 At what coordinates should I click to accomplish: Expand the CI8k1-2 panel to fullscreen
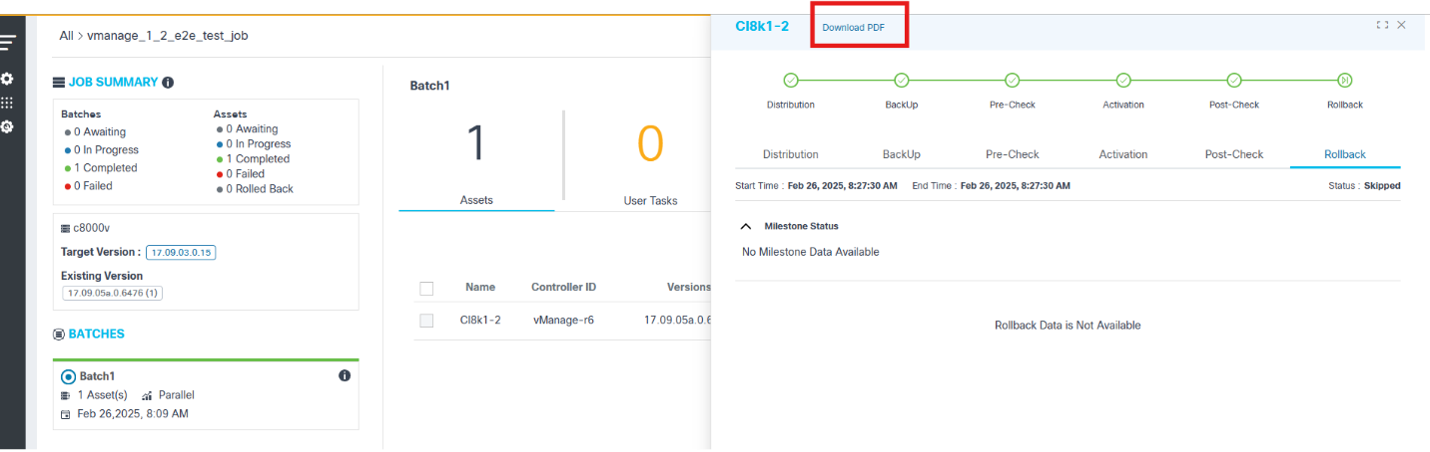point(1382,25)
